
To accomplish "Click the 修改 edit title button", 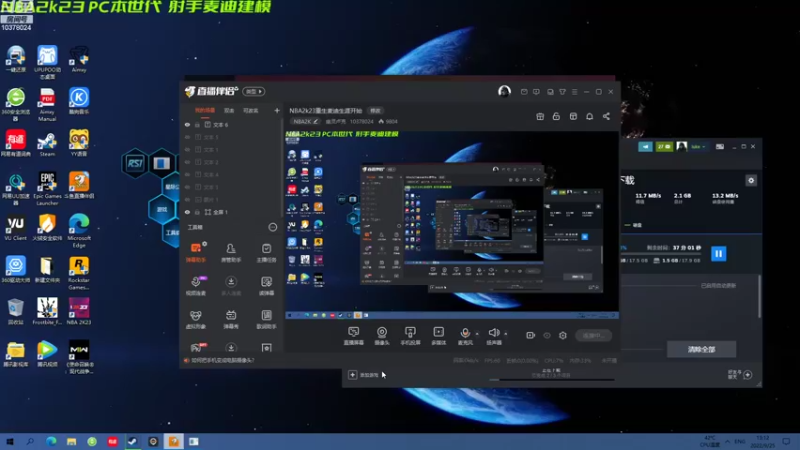I will (376, 111).
